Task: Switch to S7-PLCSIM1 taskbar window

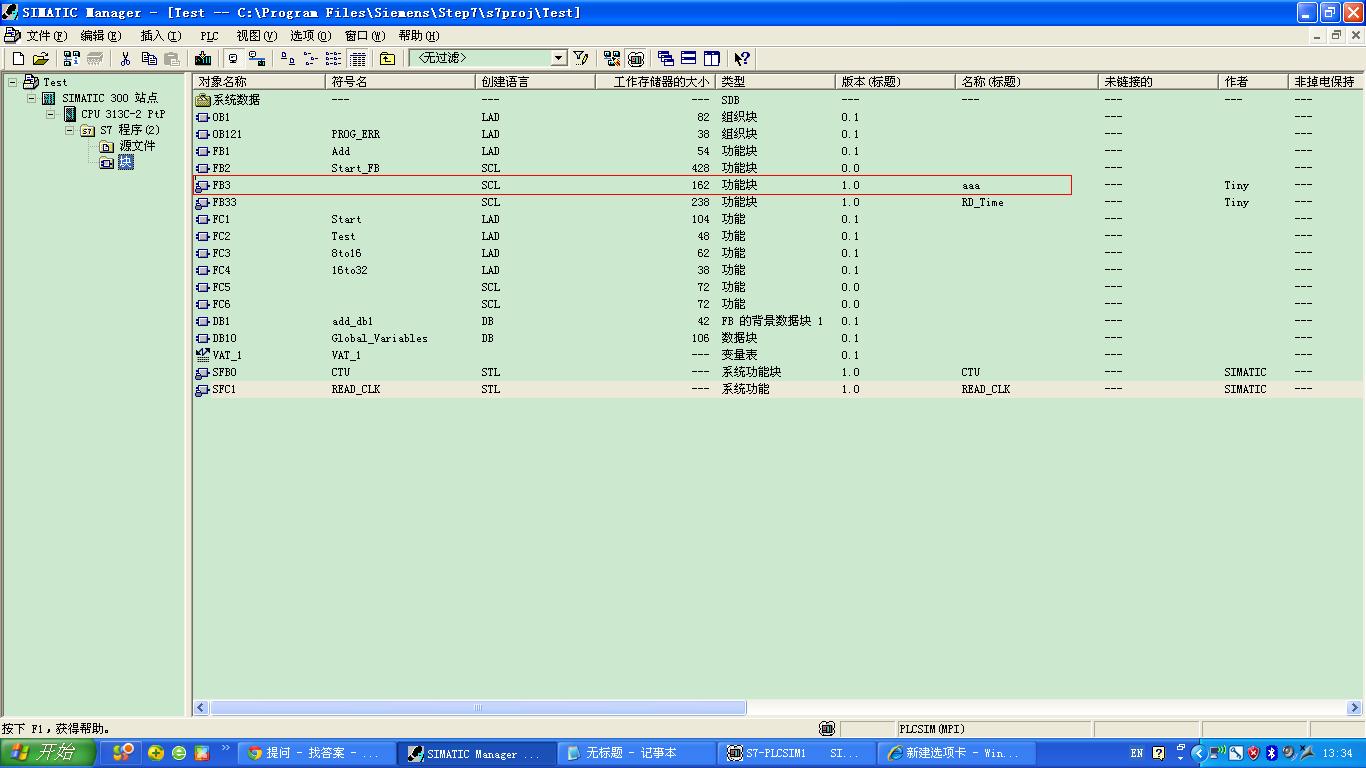Action: [x=797, y=753]
